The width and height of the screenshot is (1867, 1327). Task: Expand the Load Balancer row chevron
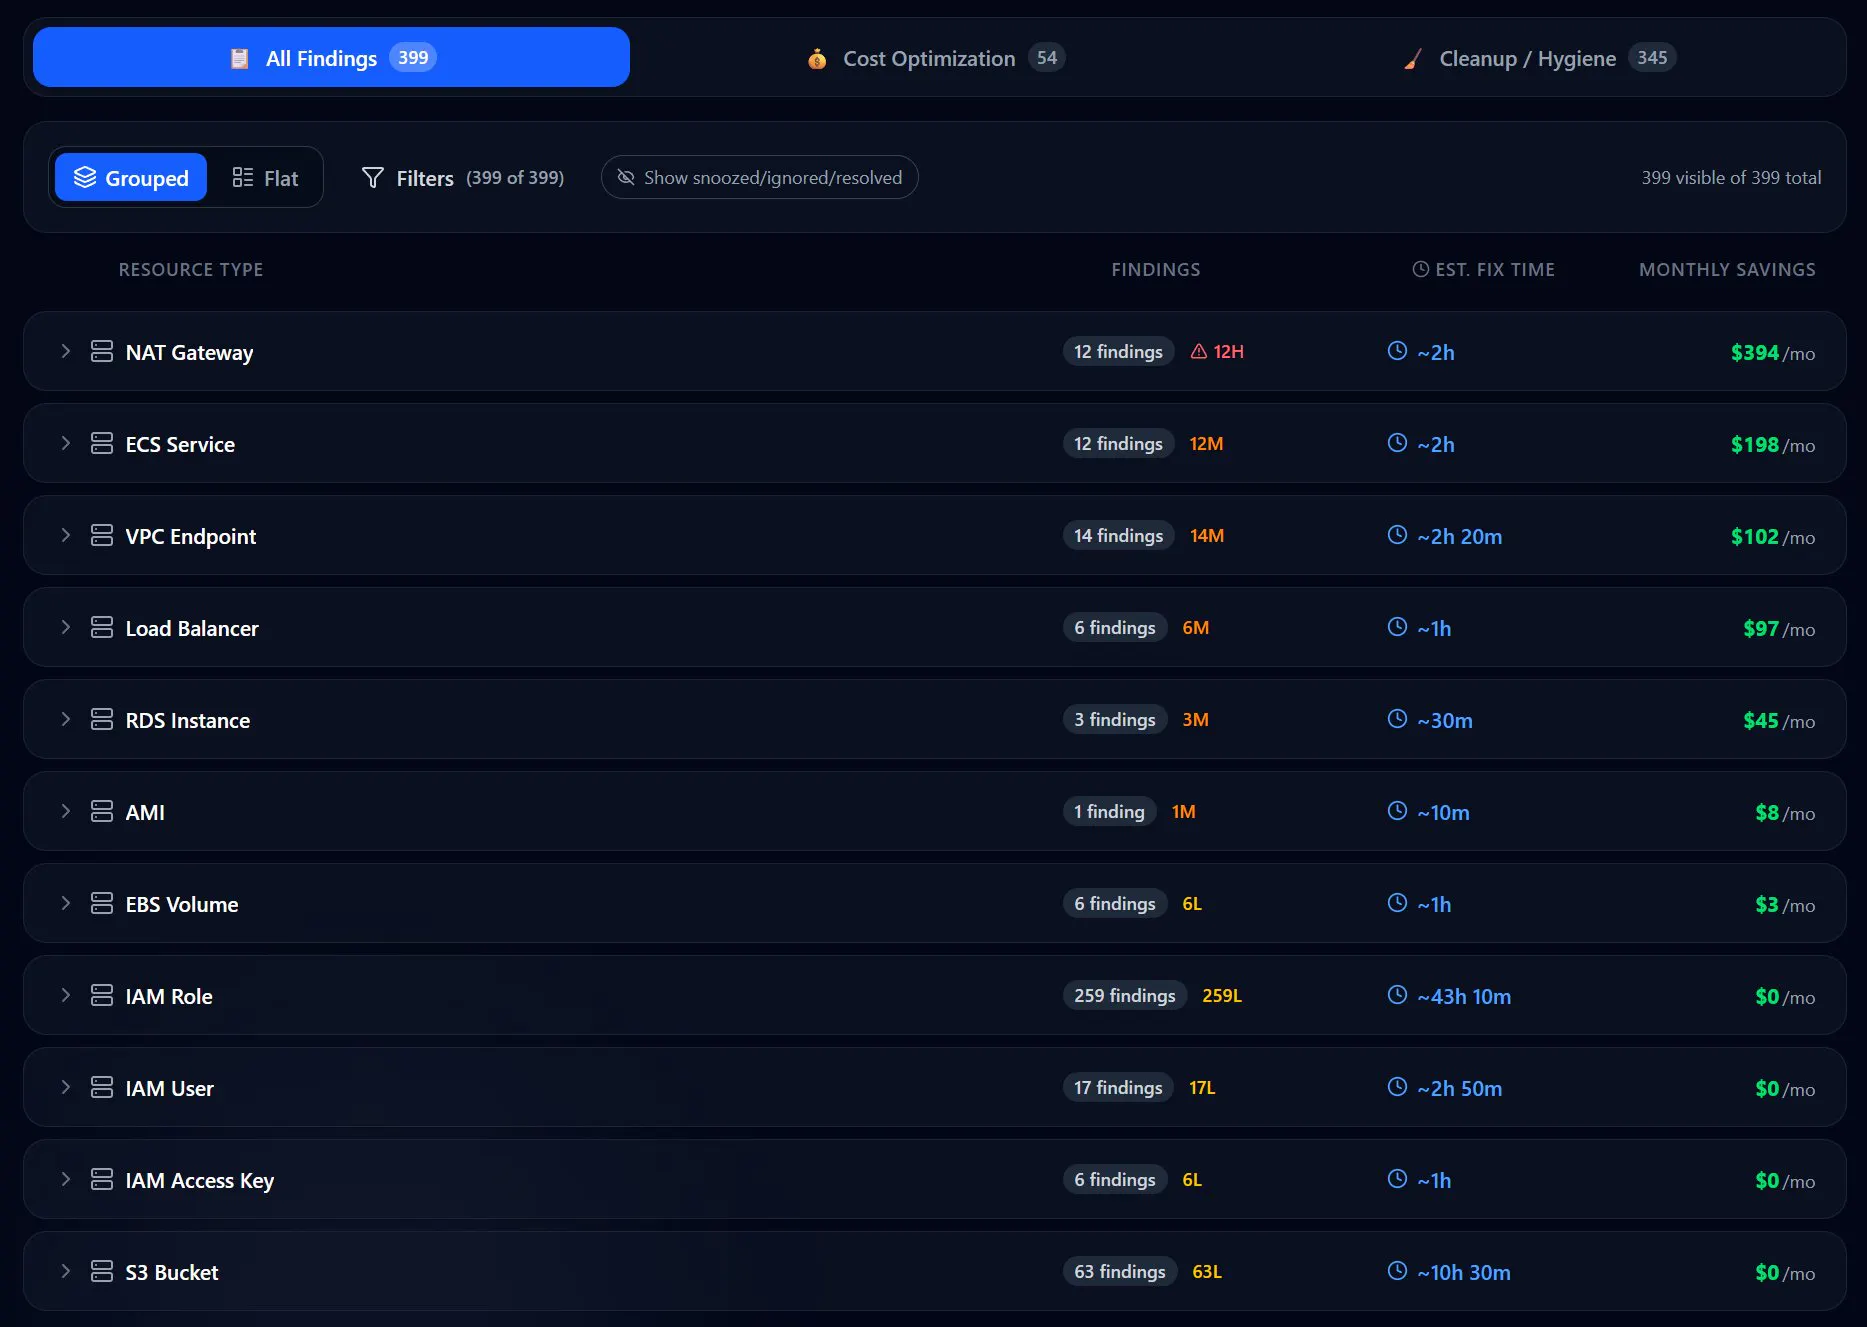[66, 627]
